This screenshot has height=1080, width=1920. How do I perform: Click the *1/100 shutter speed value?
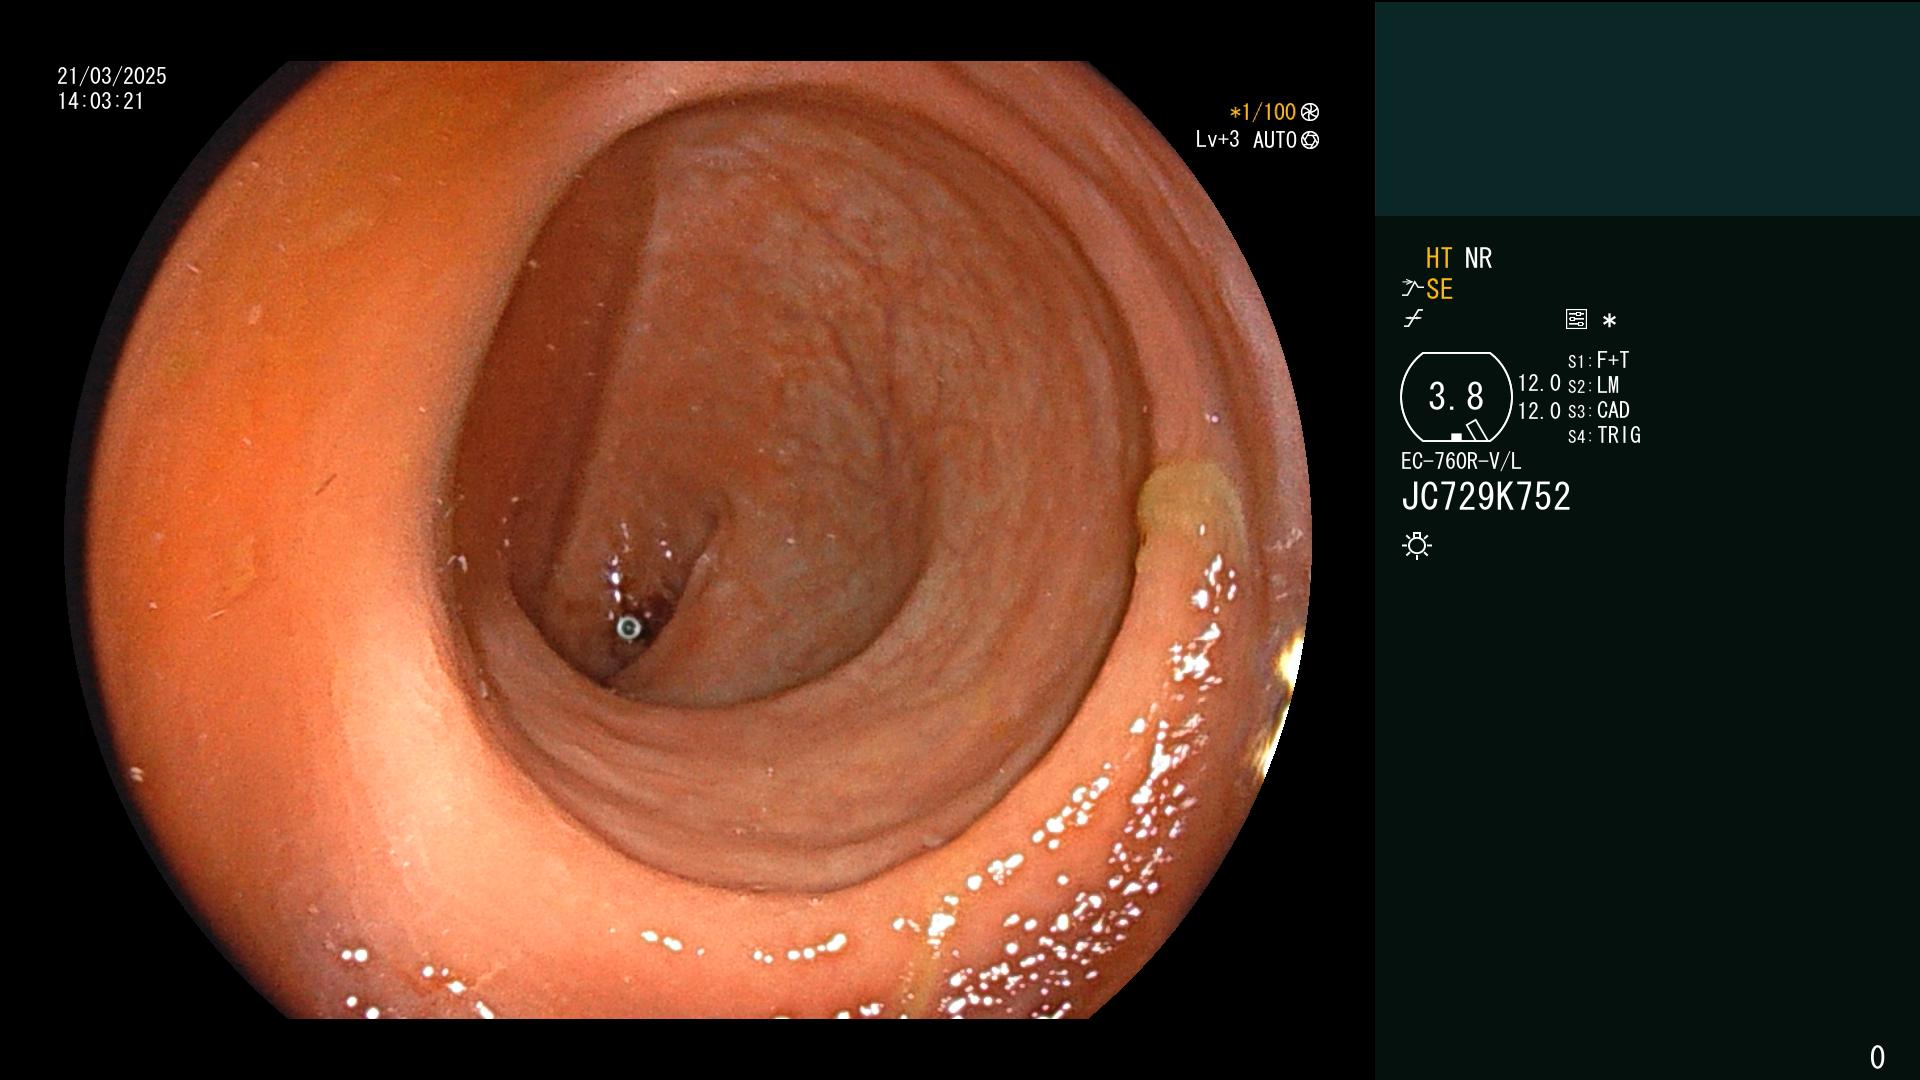click(x=1262, y=112)
